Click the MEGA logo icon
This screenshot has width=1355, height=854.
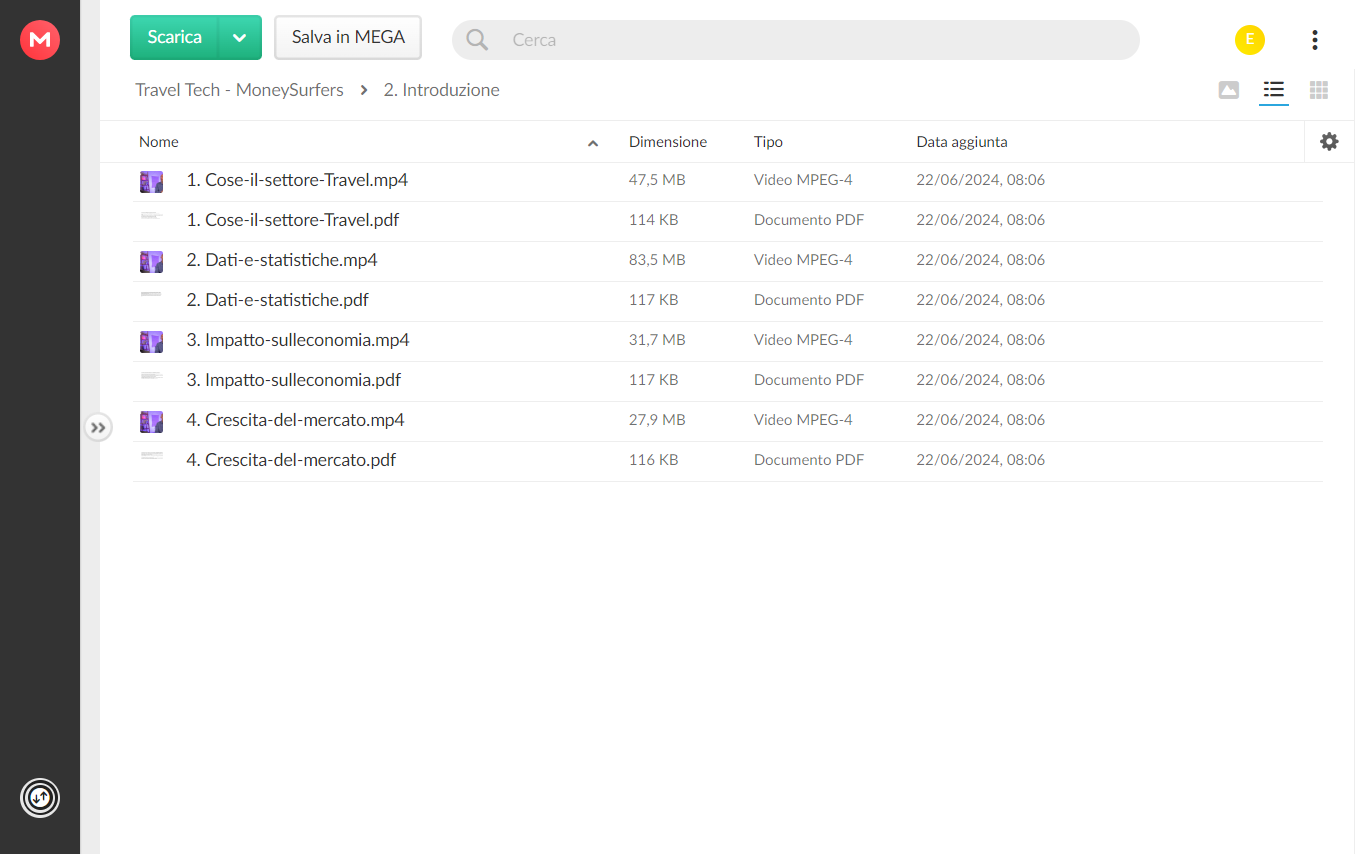(x=40, y=40)
